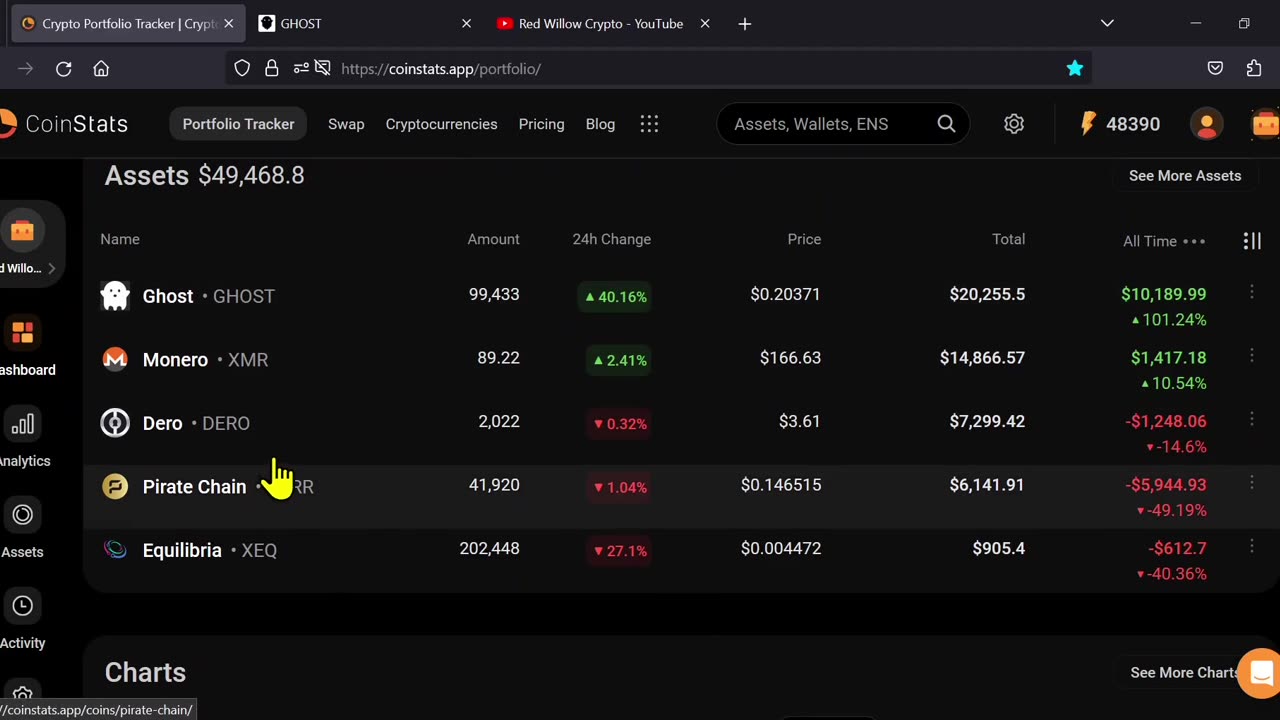Go to browser home page icon
This screenshot has width=1280, height=720.
[101, 69]
